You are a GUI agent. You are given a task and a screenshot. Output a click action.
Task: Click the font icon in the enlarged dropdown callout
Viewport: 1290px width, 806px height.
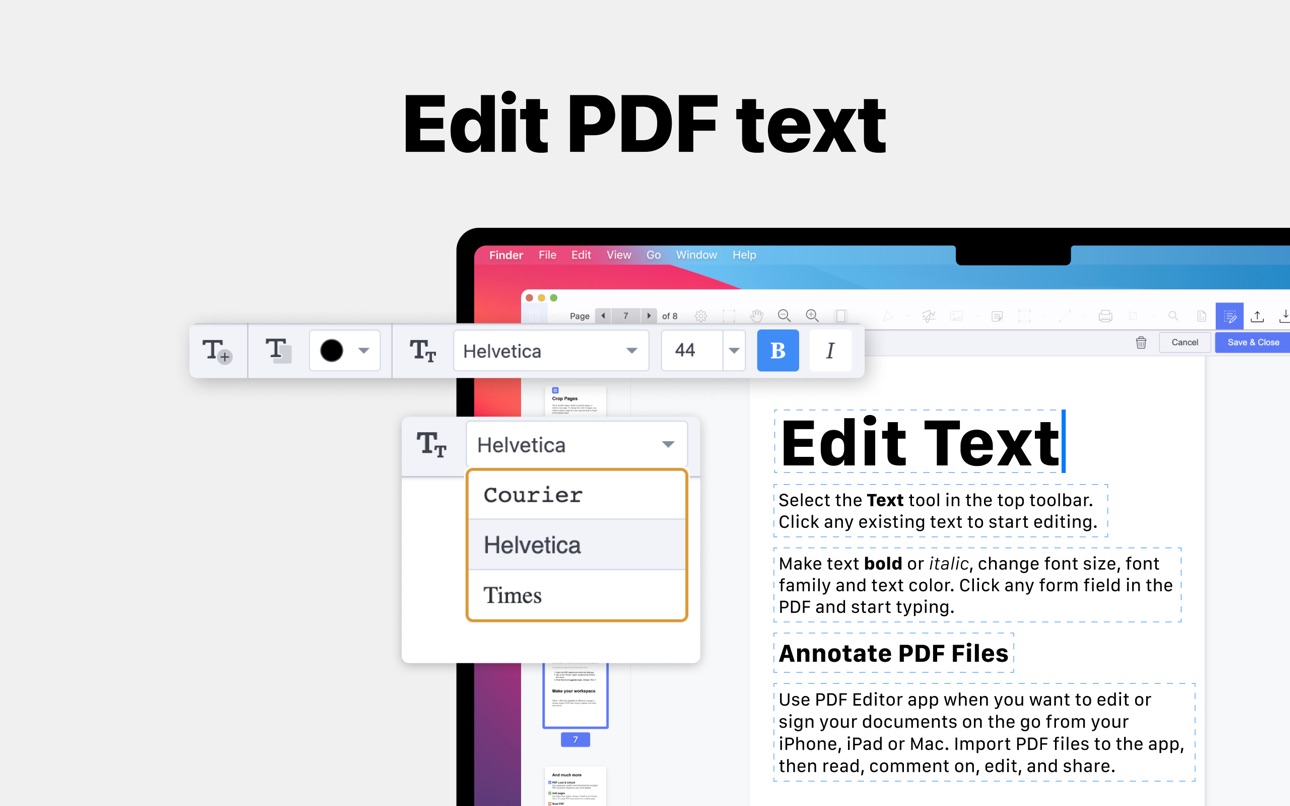click(432, 445)
